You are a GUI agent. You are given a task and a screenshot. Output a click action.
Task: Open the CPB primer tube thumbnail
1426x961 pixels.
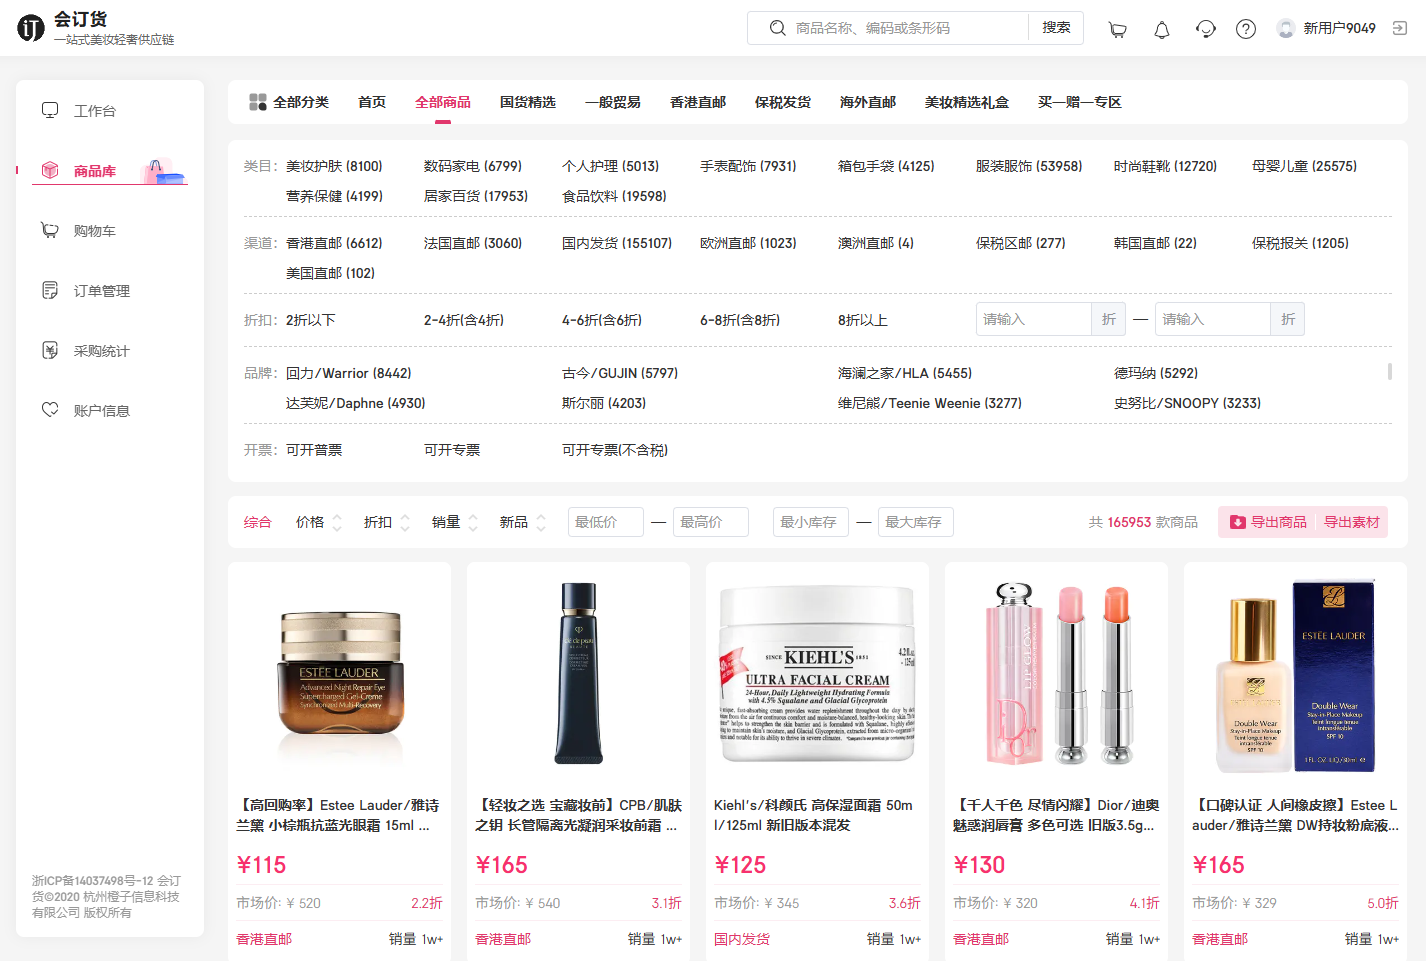[x=579, y=674]
